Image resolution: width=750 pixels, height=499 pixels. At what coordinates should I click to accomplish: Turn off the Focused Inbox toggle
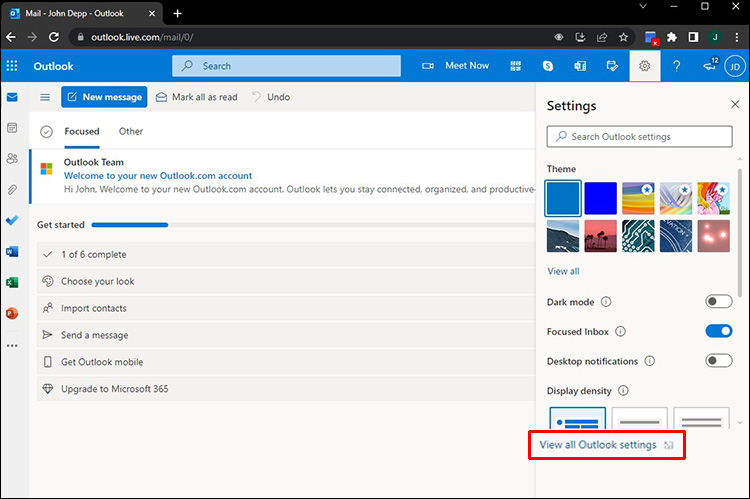718,331
